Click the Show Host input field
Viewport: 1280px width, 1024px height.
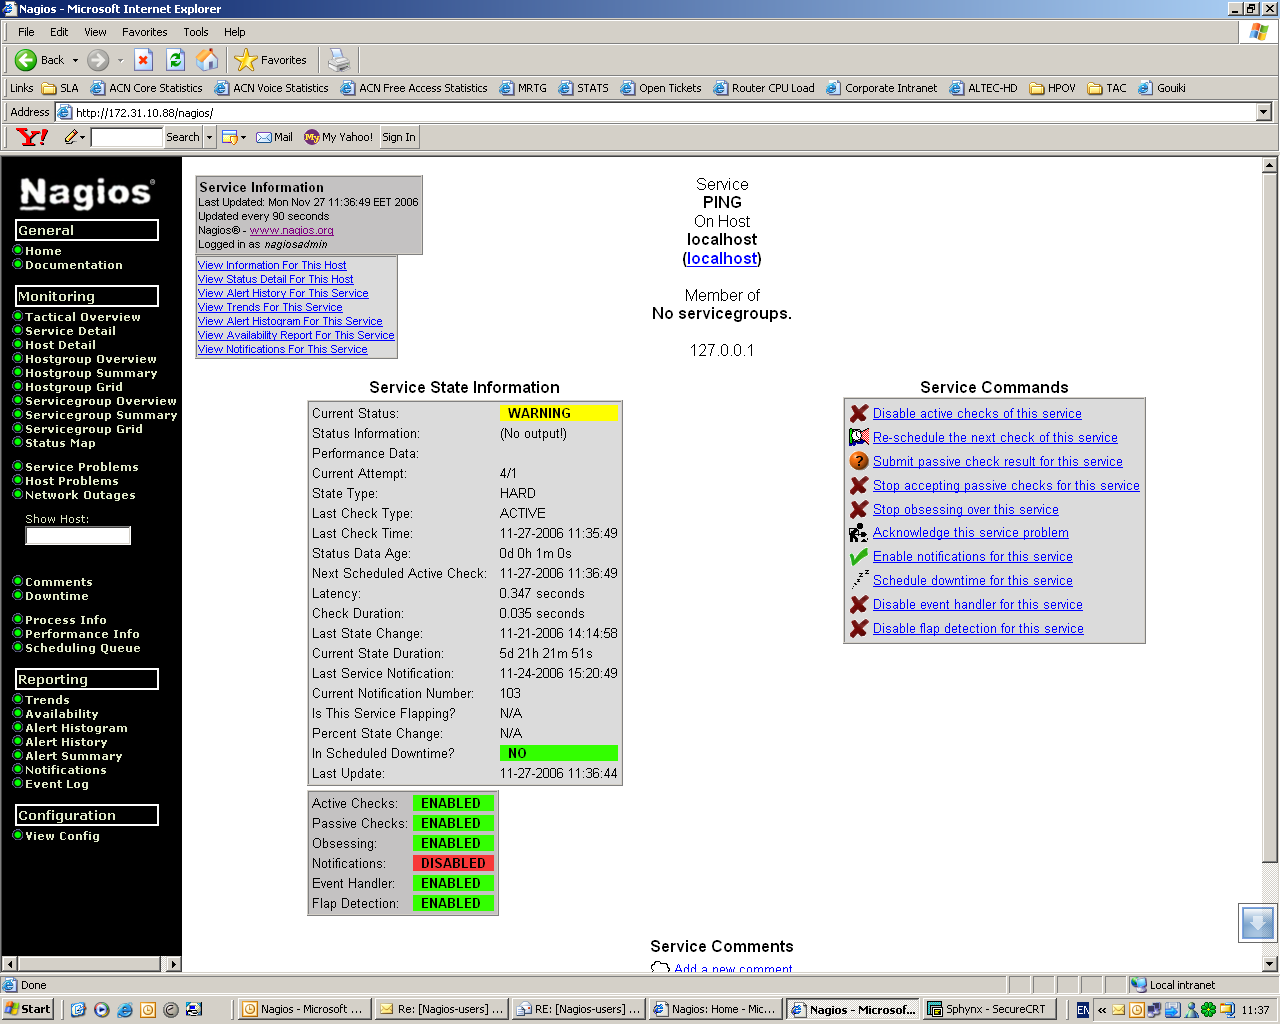[x=78, y=536]
